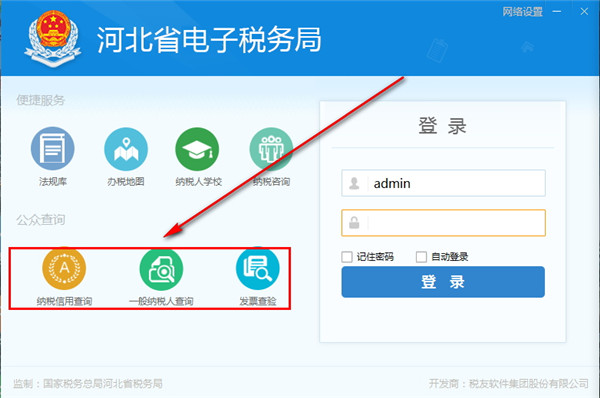Click the user avatar icon in username field

pos(354,183)
